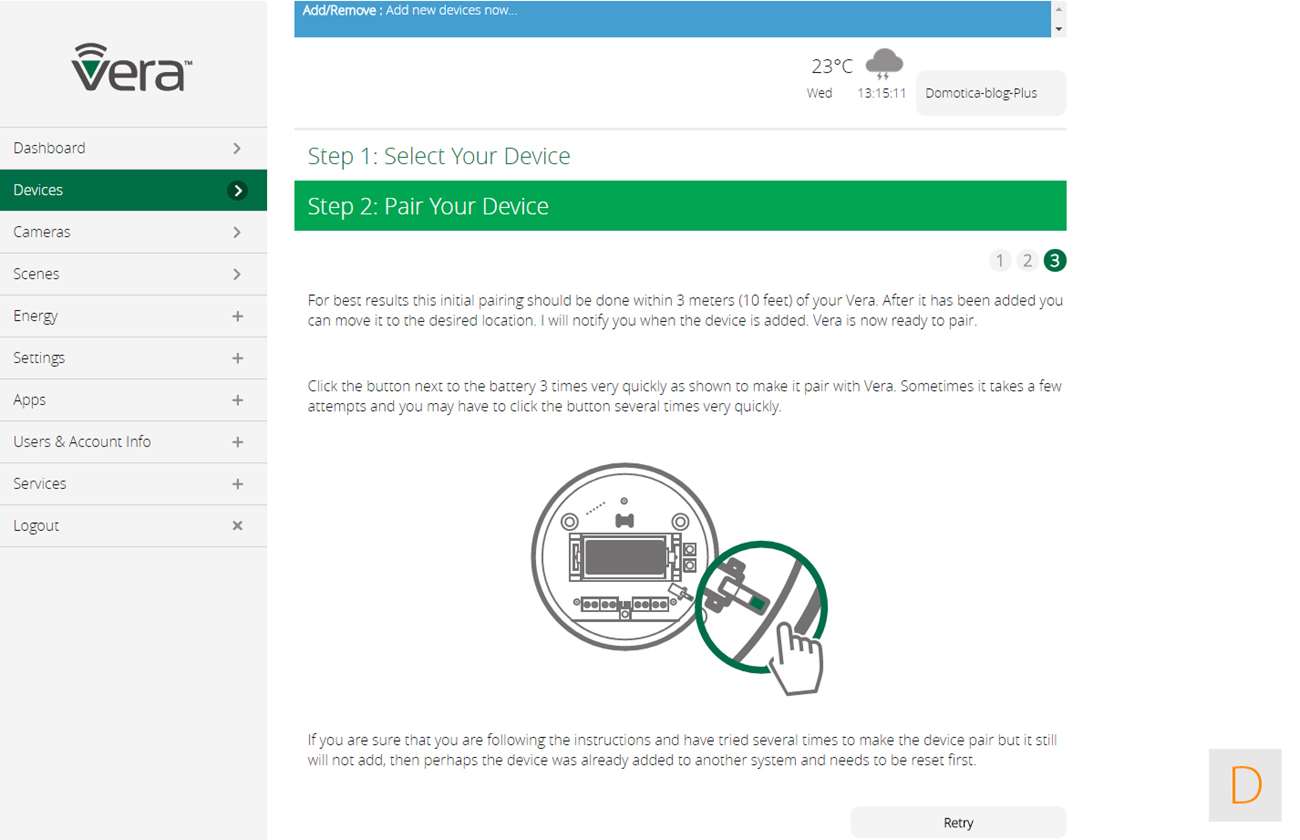Click the device pairing illustration

tap(679, 578)
